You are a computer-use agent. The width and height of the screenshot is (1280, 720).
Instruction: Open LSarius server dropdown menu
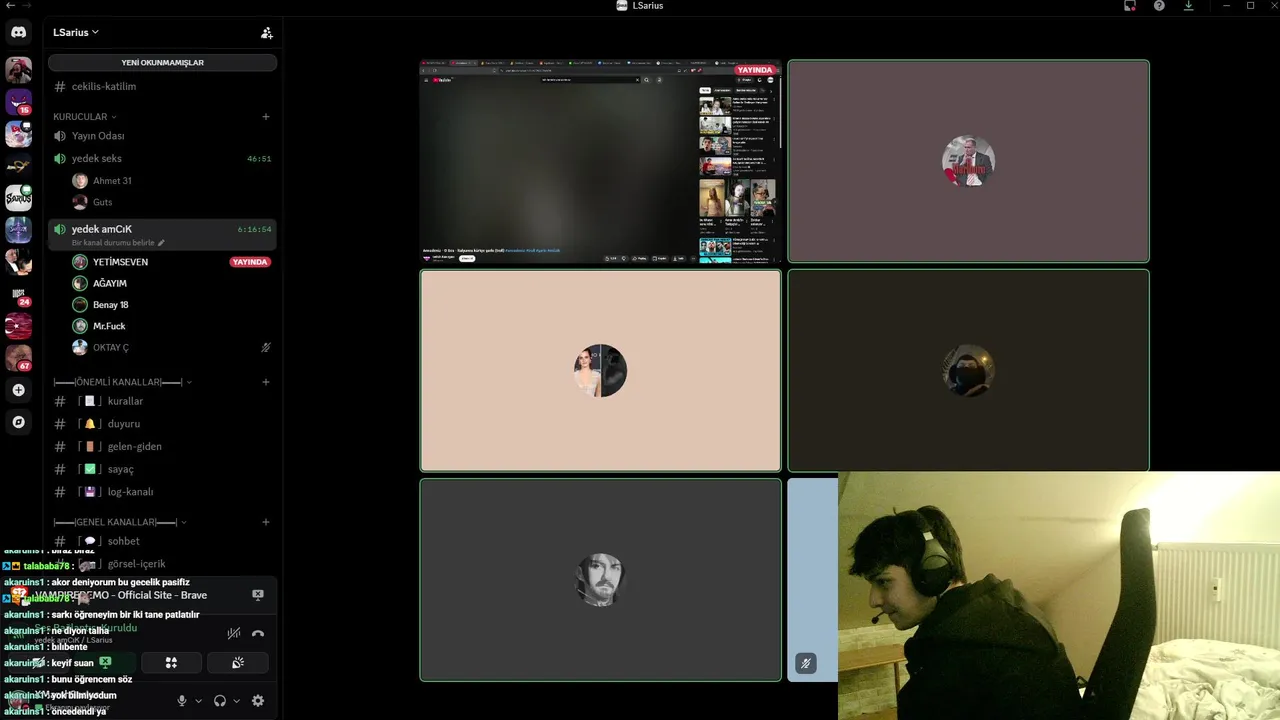click(76, 32)
